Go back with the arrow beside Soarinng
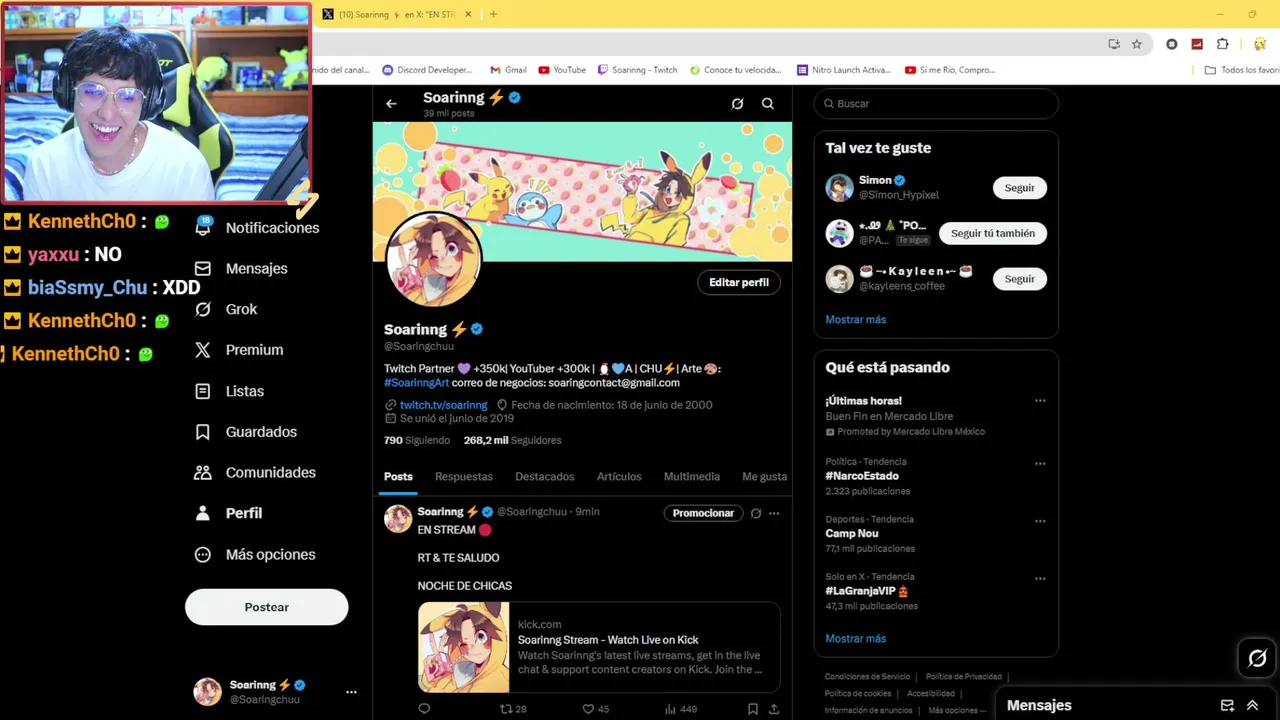 coord(391,103)
